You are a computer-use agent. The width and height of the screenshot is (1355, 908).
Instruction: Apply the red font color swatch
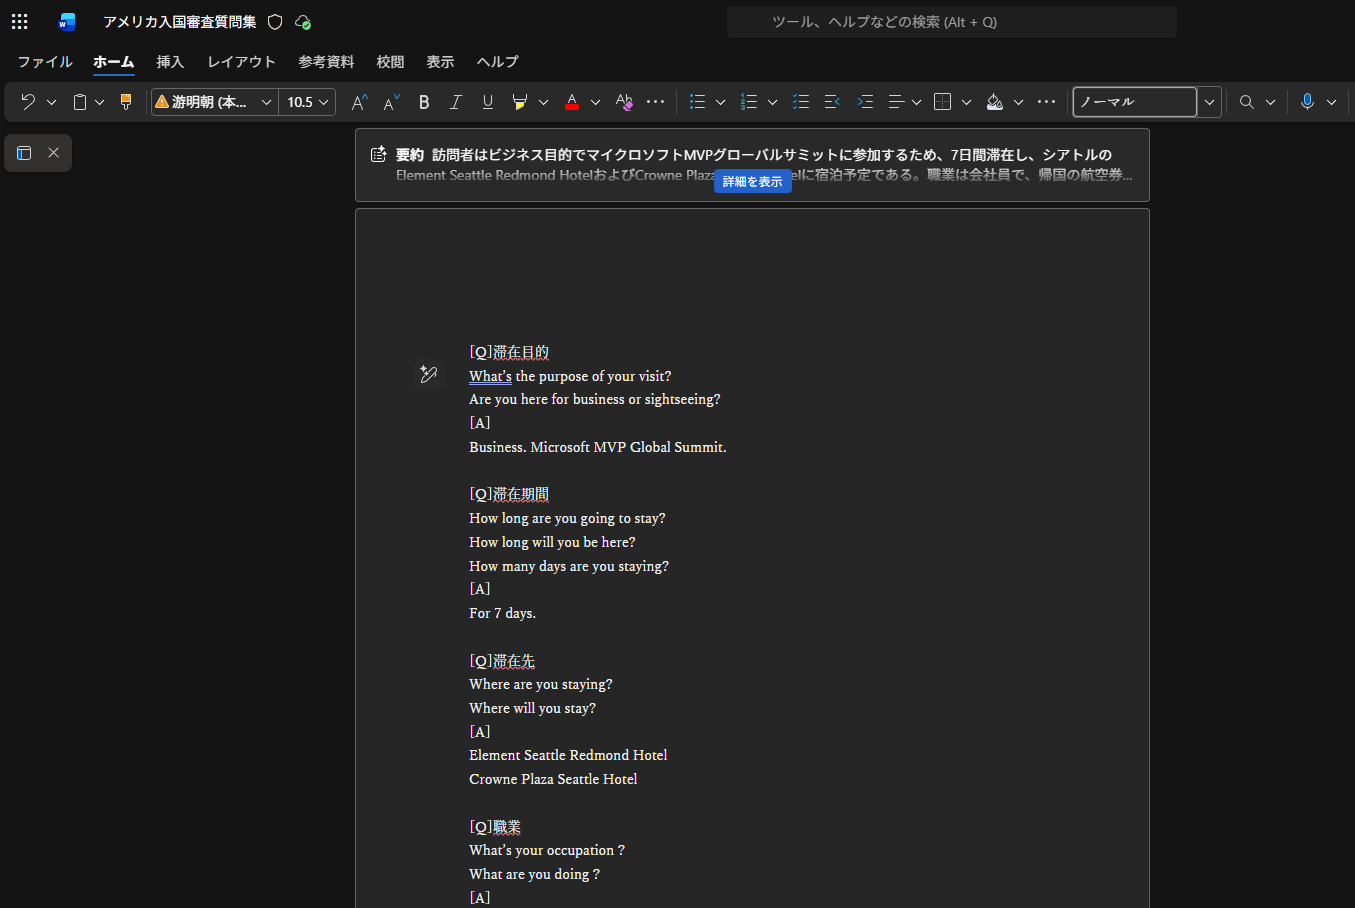point(572,102)
